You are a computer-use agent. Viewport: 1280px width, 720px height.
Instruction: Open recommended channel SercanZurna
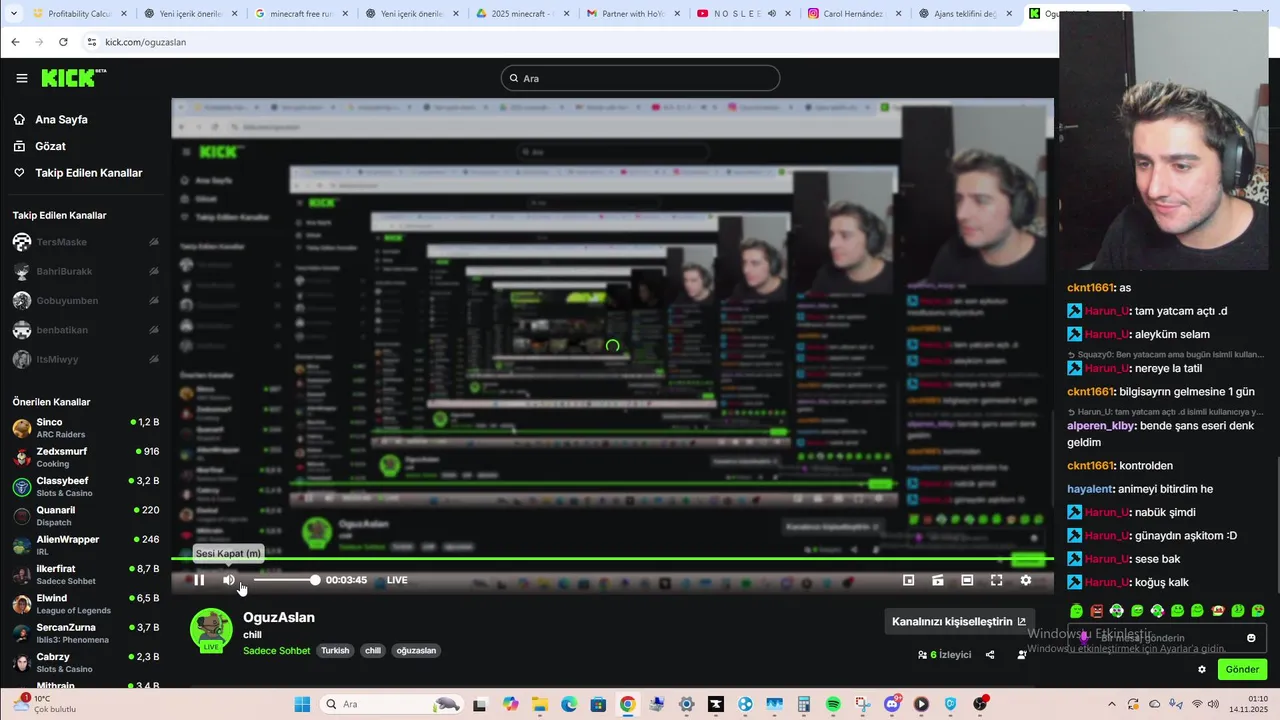pyautogui.click(x=85, y=633)
